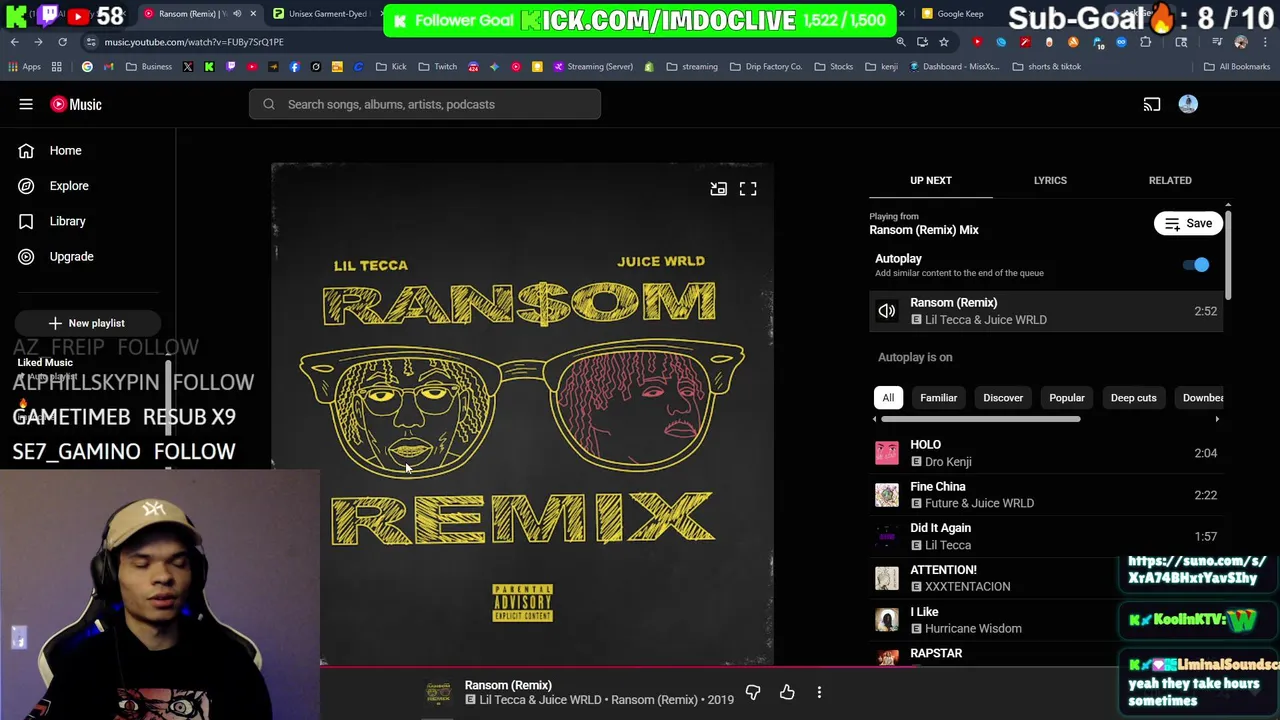Click the YouTube Music logo
Image resolution: width=1280 pixels, height=720 pixels.
click(x=76, y=104)
